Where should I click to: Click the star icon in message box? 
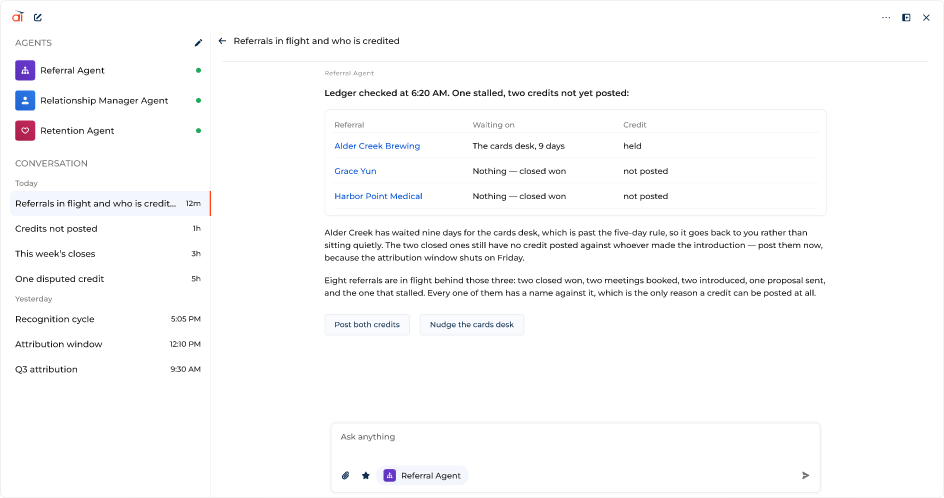[365, 476]
